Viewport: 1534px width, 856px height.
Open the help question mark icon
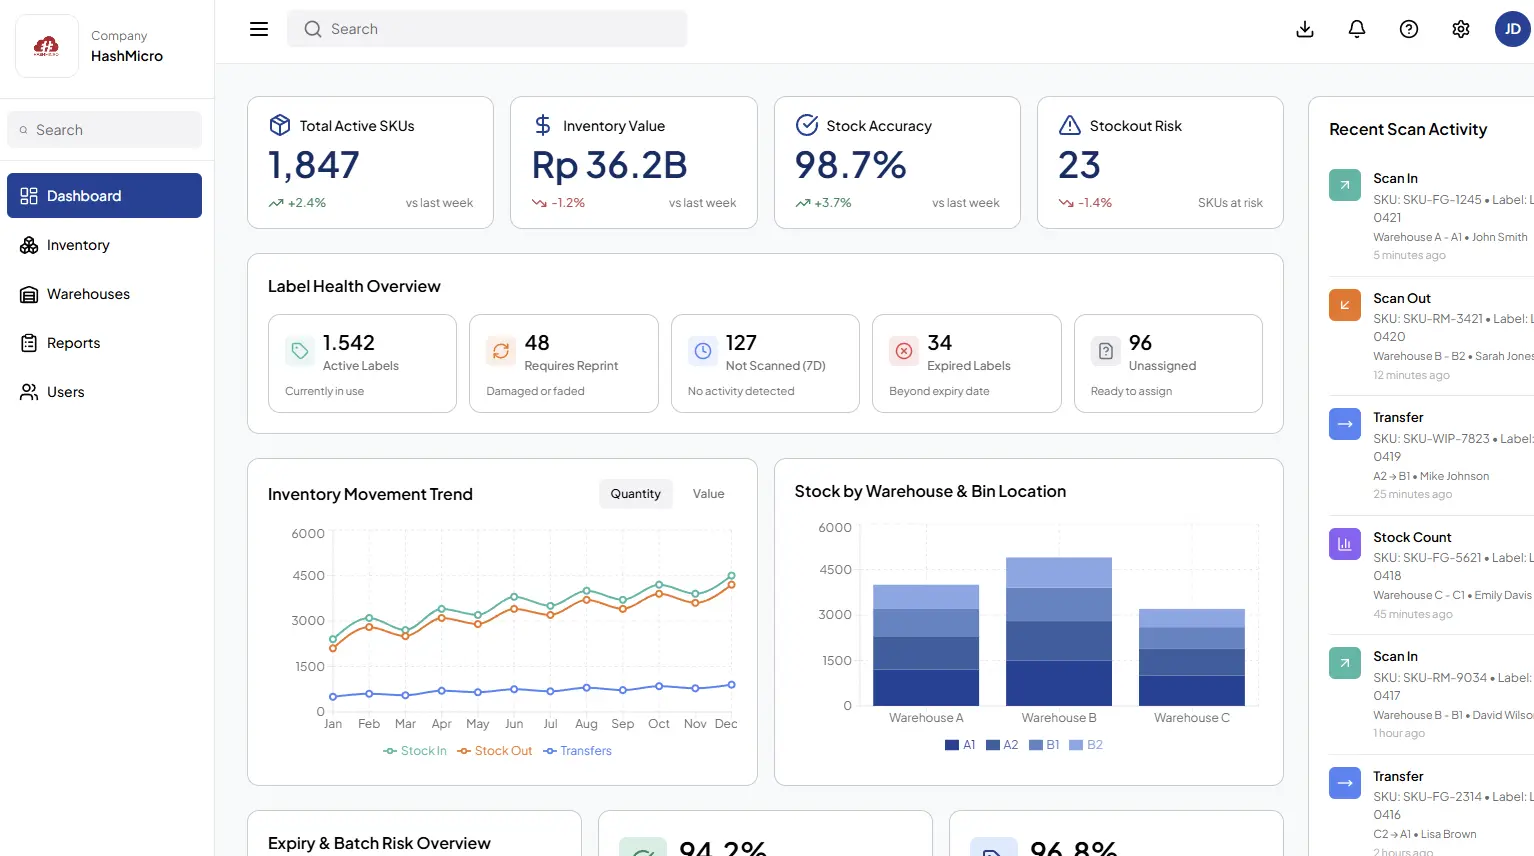(x=1409, y=29)
